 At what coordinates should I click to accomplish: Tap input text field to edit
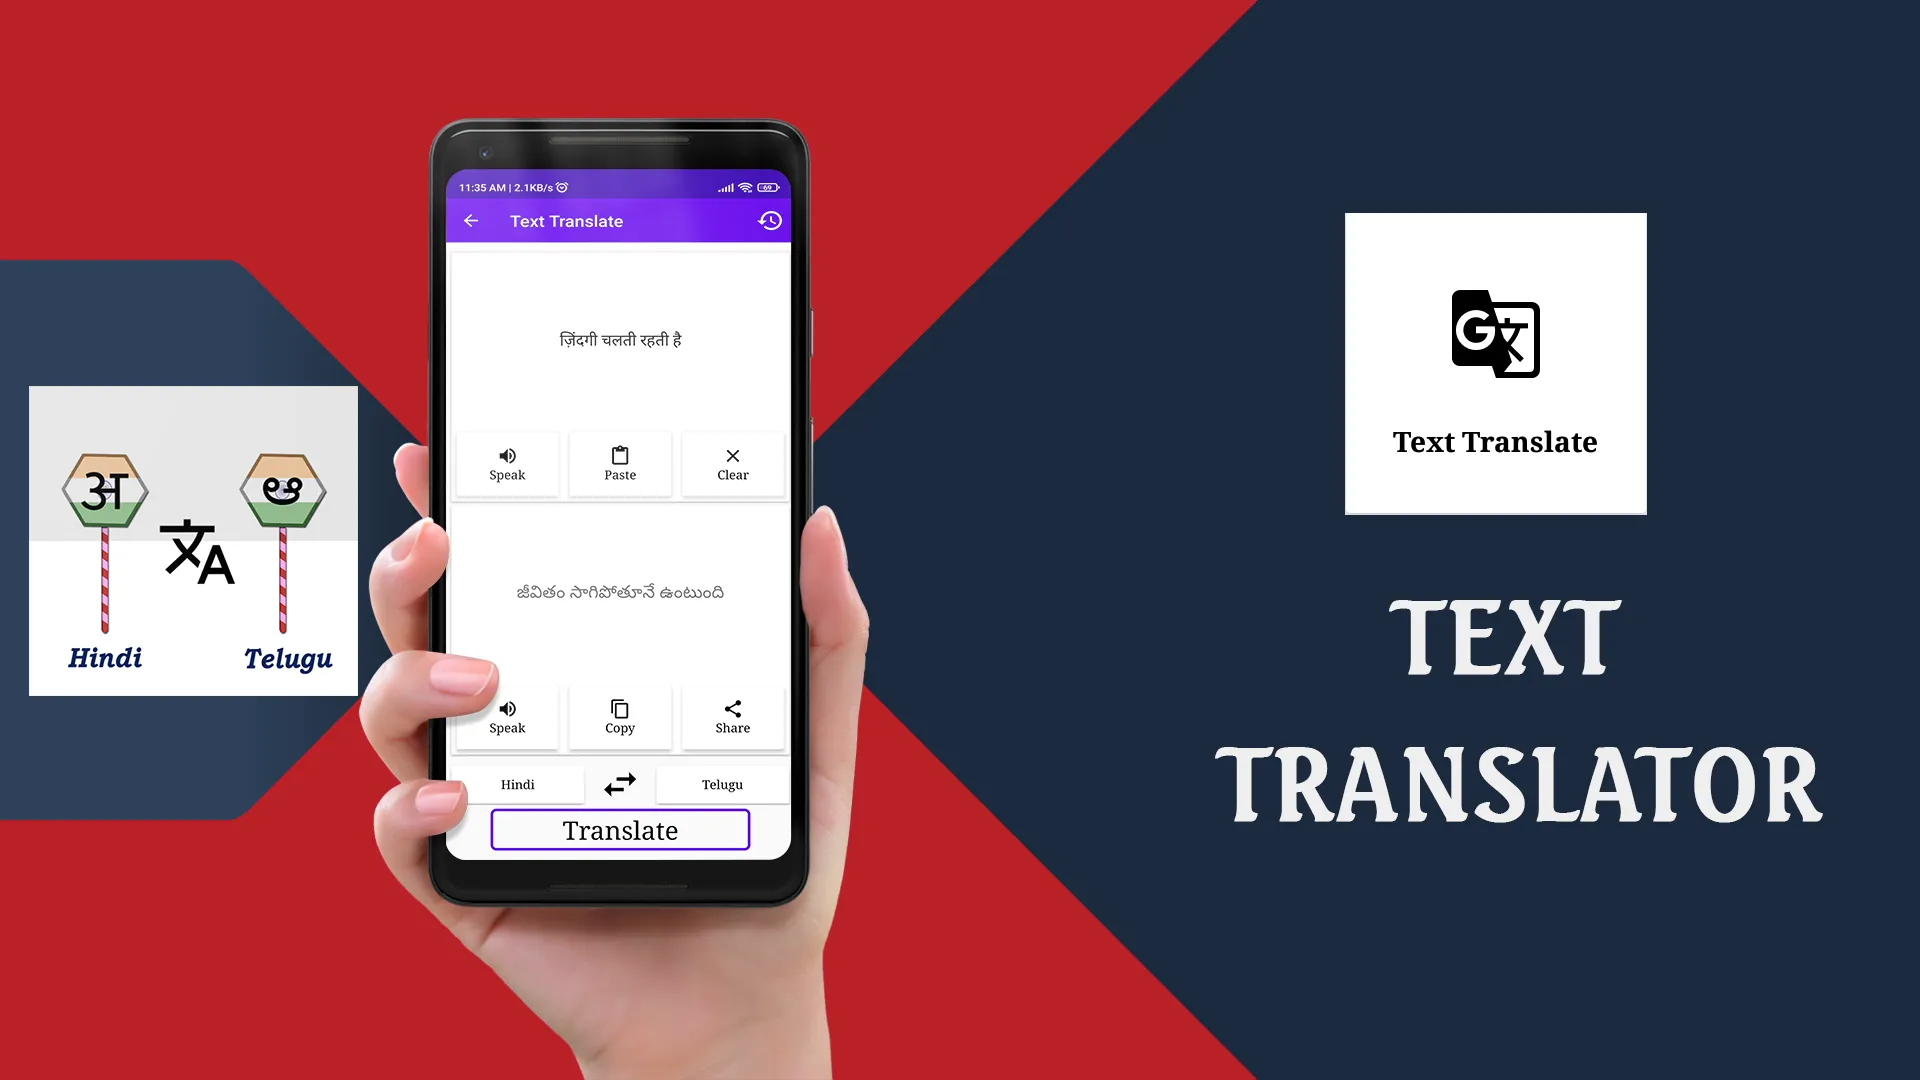pos(620,339)
